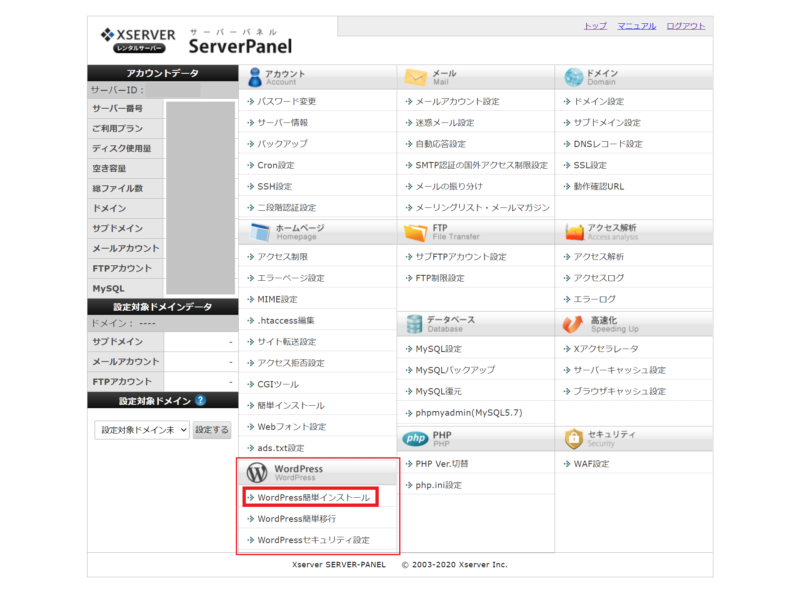This screenshot has width=800, height=596.
Task: Open .htaccess編集
Action: point(286,320)
